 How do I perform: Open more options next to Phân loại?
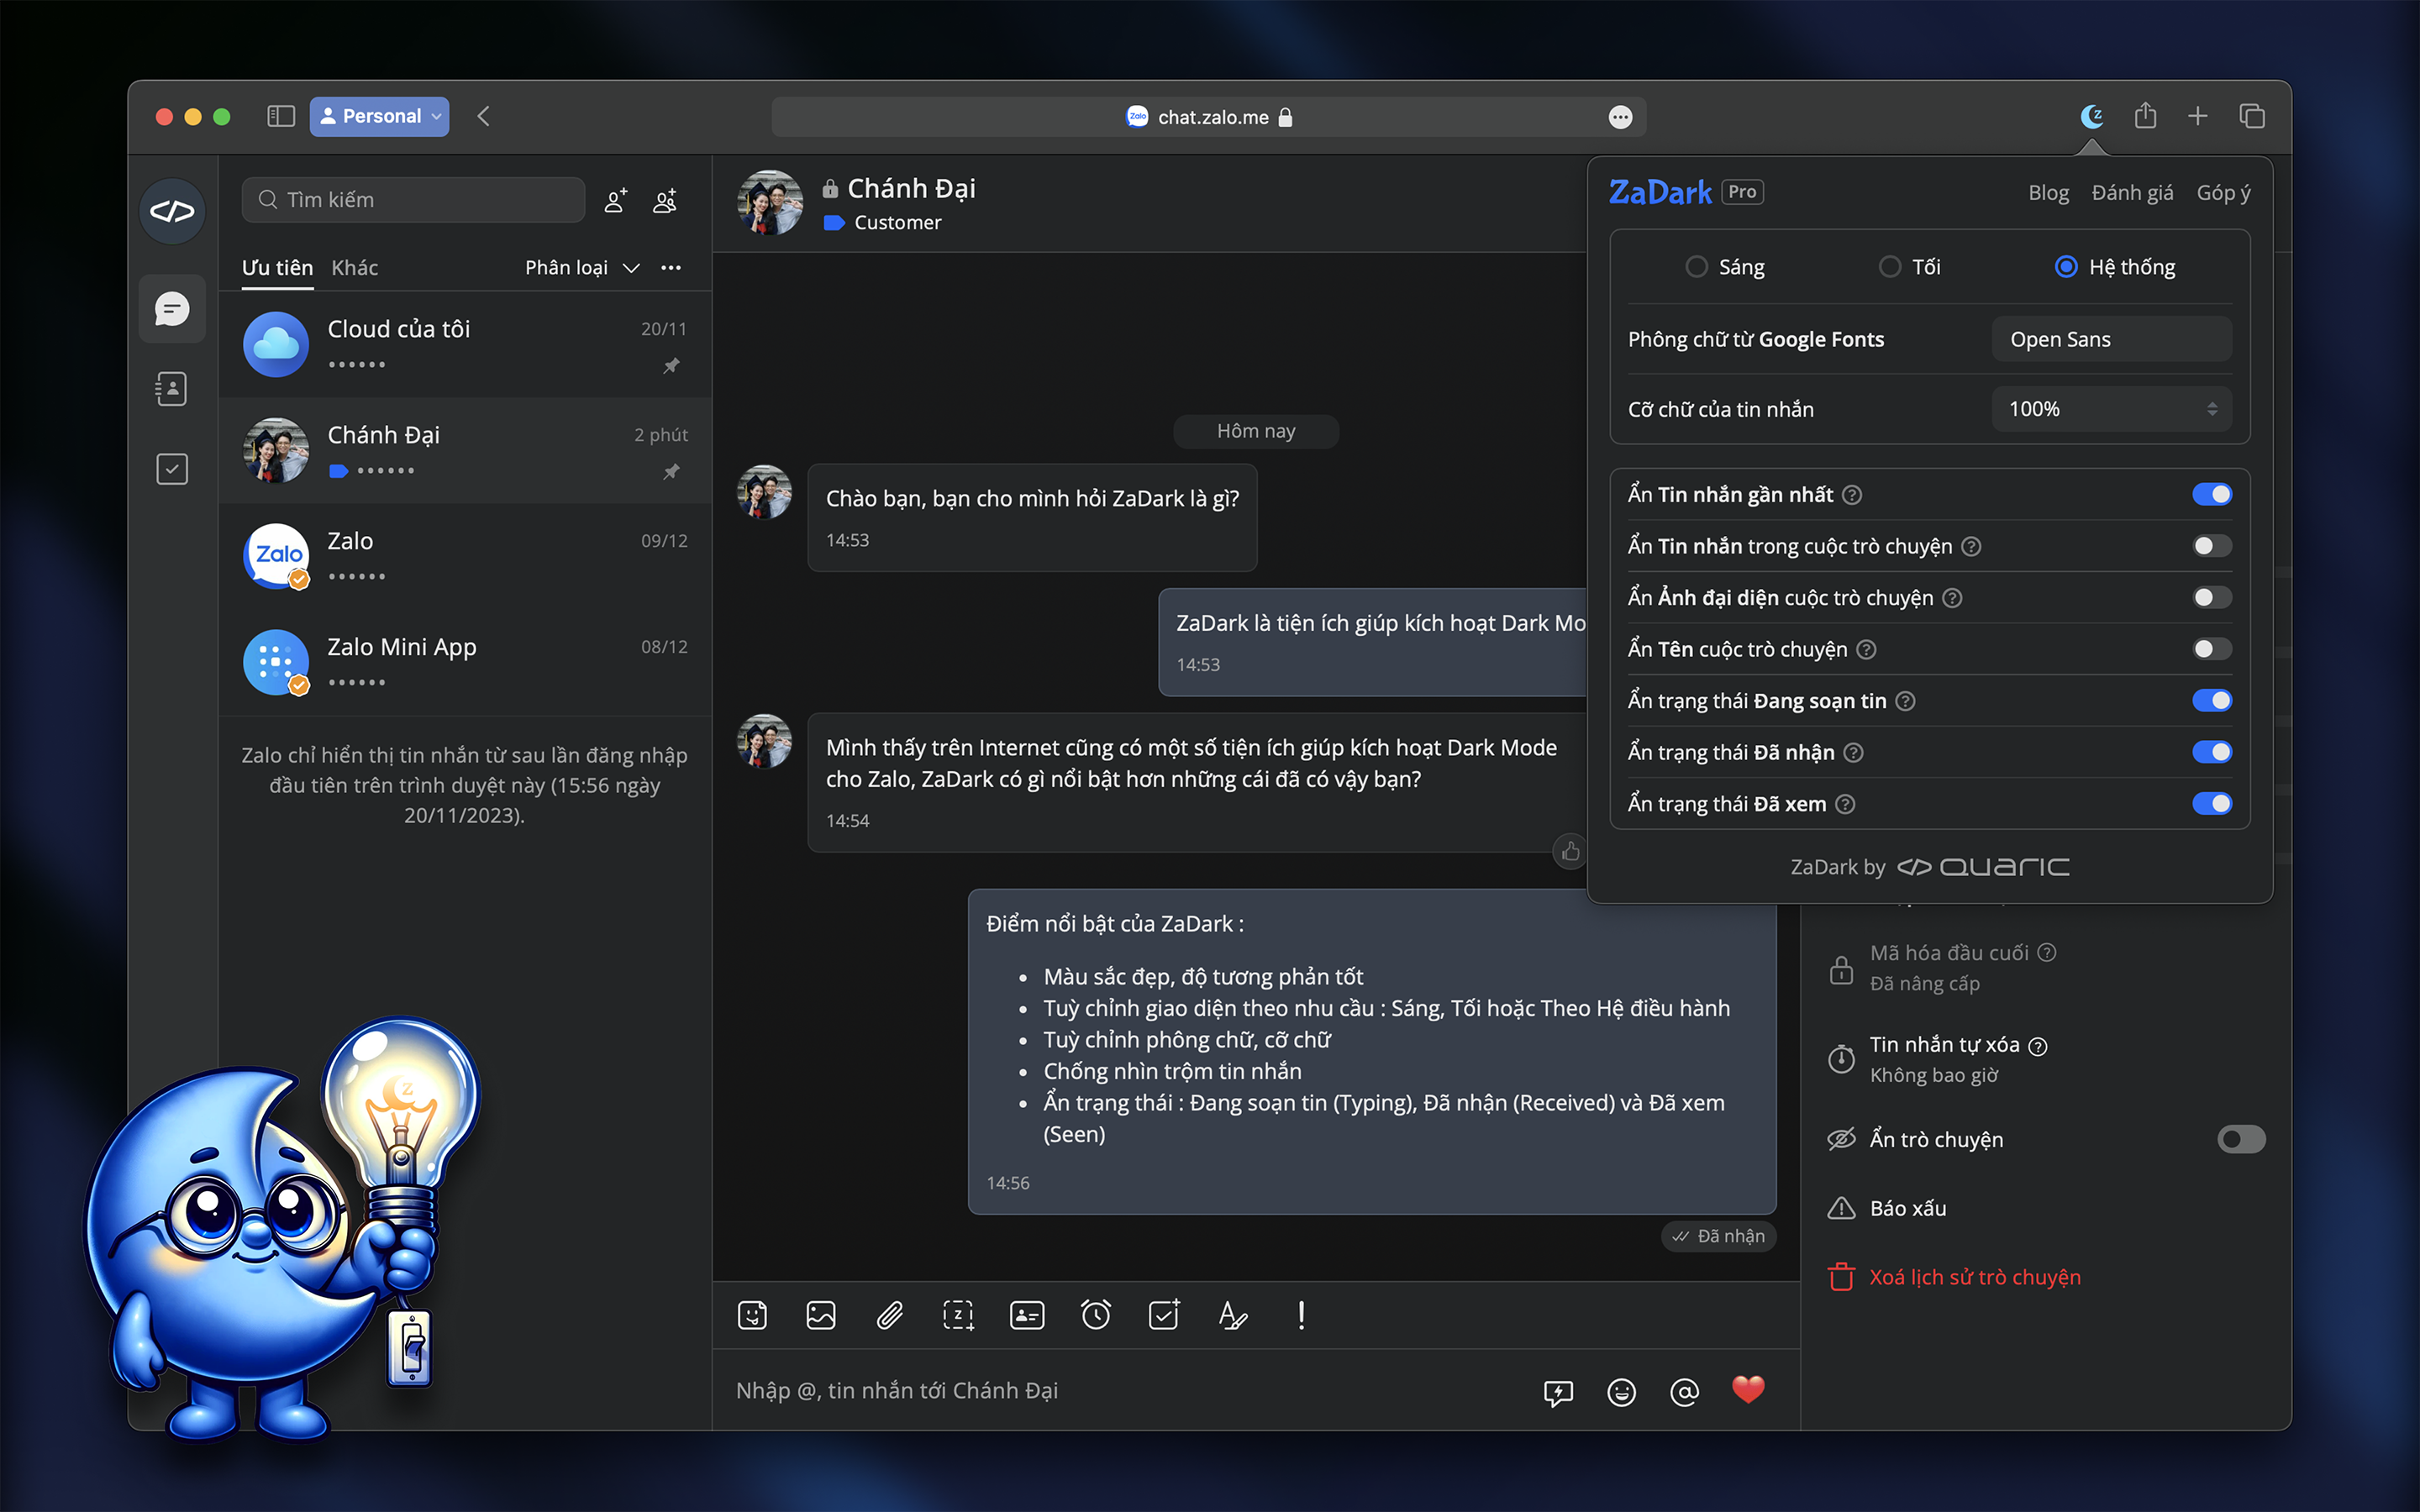[671, 267]
